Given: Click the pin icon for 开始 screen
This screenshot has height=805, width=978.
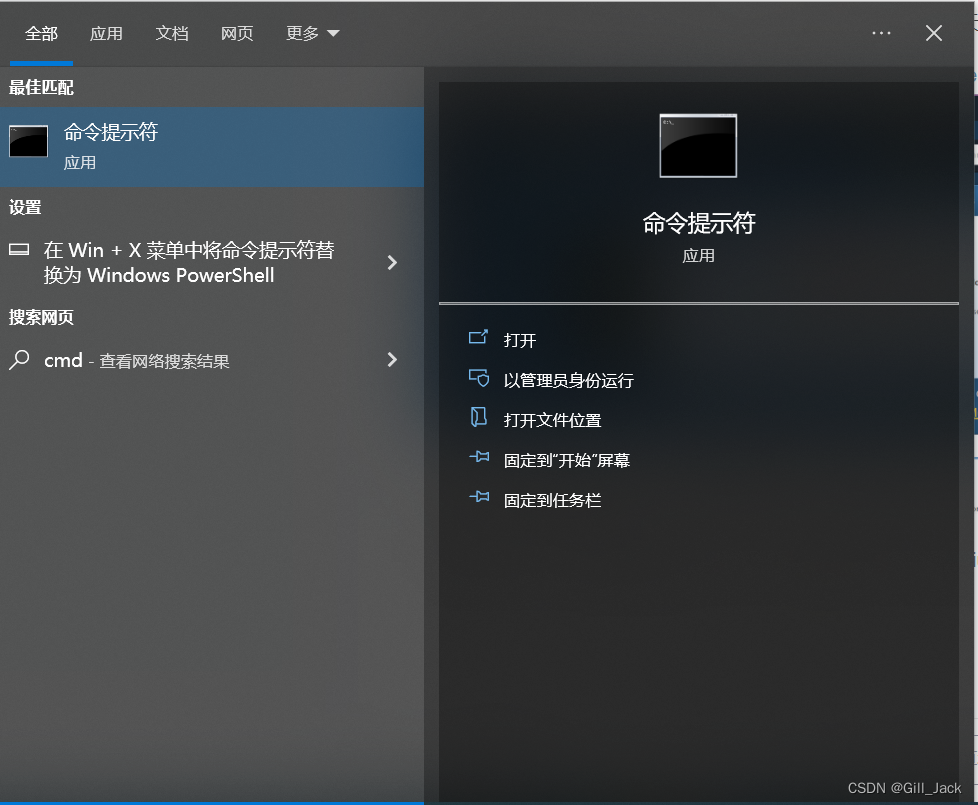Looking at the screenshot, I should click(479, 457).
